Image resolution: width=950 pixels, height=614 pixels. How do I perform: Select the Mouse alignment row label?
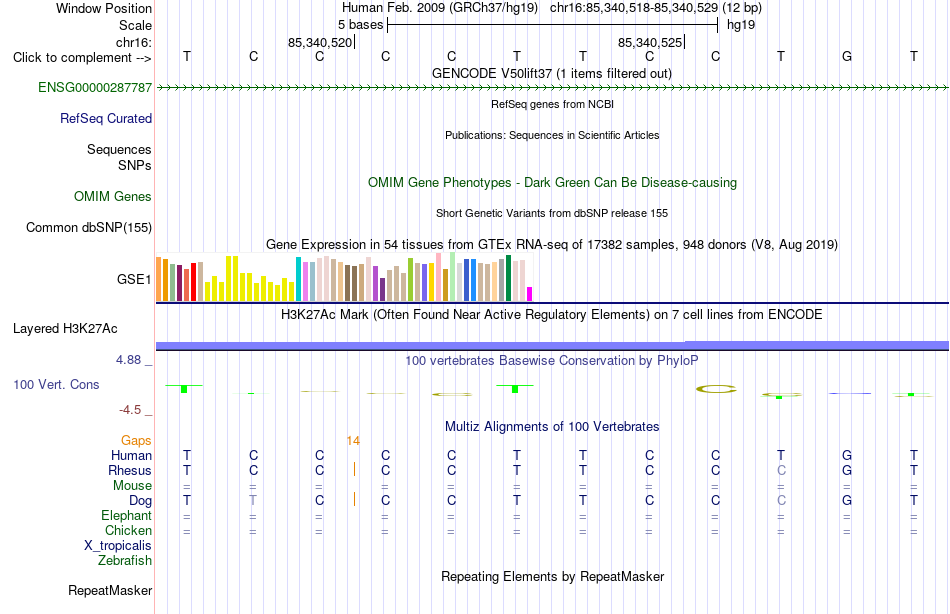tap(132, 486)
